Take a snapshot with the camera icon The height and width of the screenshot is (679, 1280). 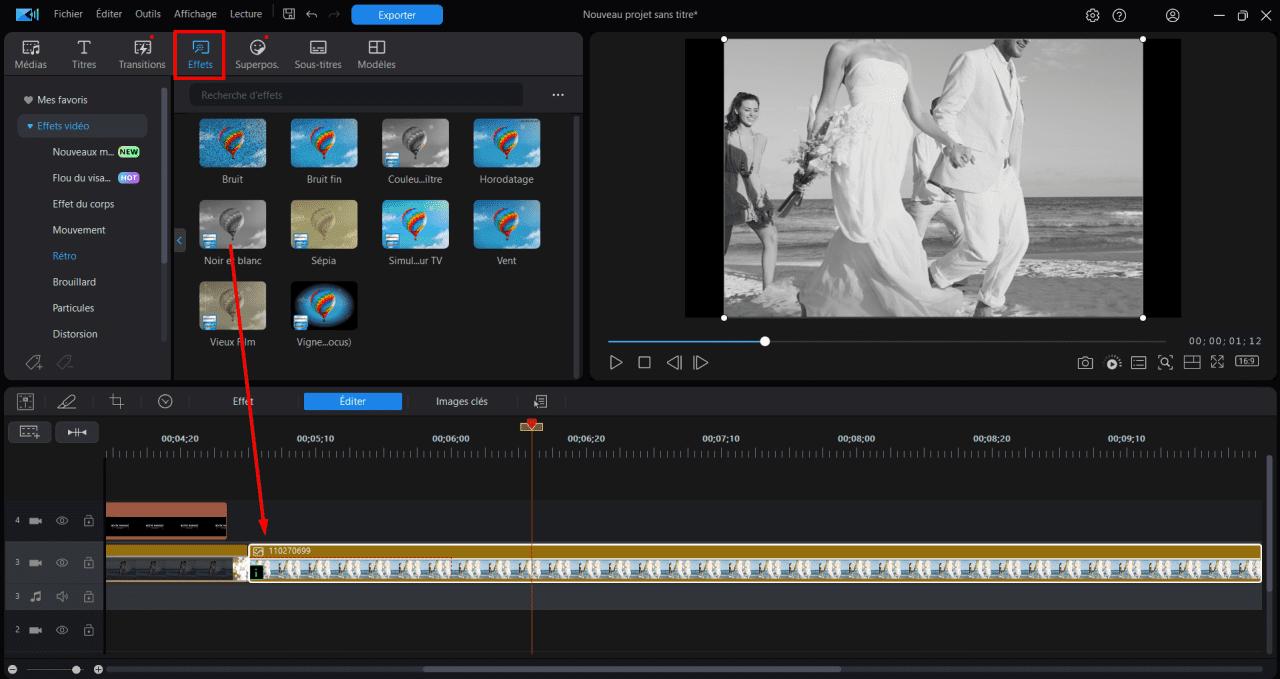point(1085,362)
